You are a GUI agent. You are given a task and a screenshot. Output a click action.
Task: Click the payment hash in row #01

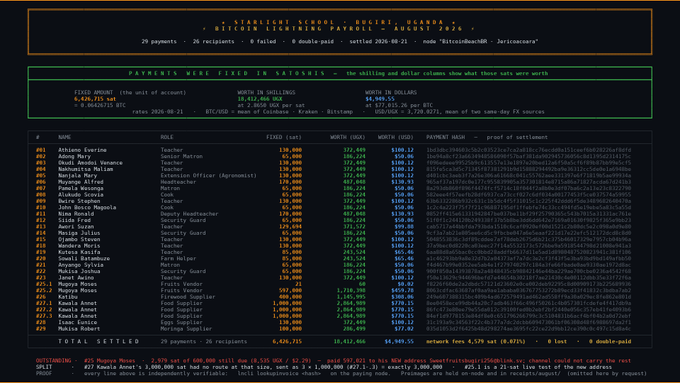[529, 150]
